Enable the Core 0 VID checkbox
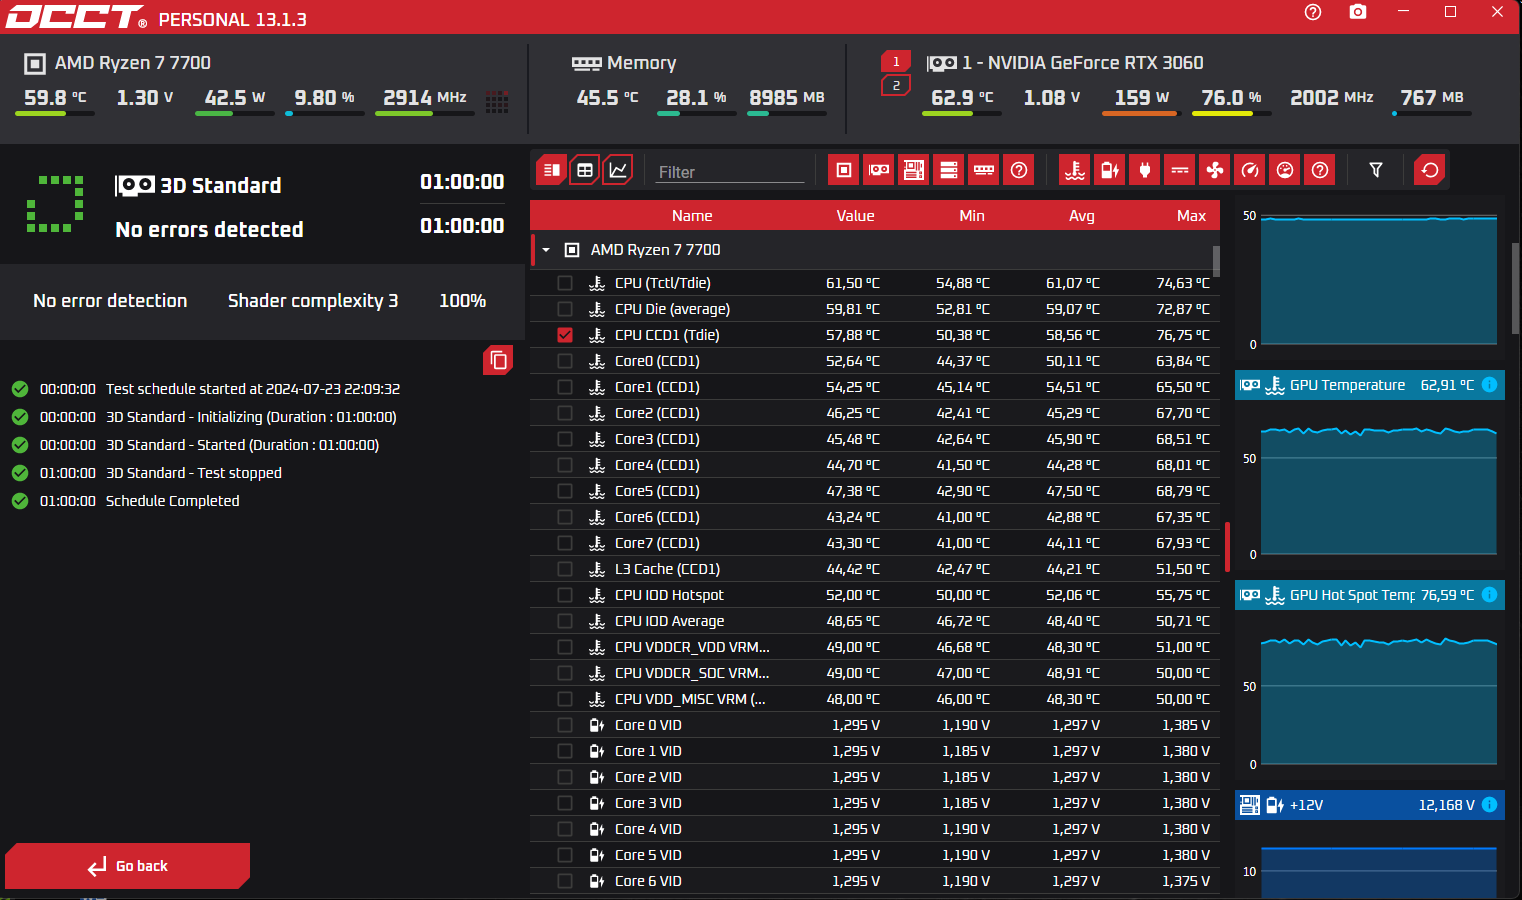The image size is (1522, 900). tap(565, 725)
